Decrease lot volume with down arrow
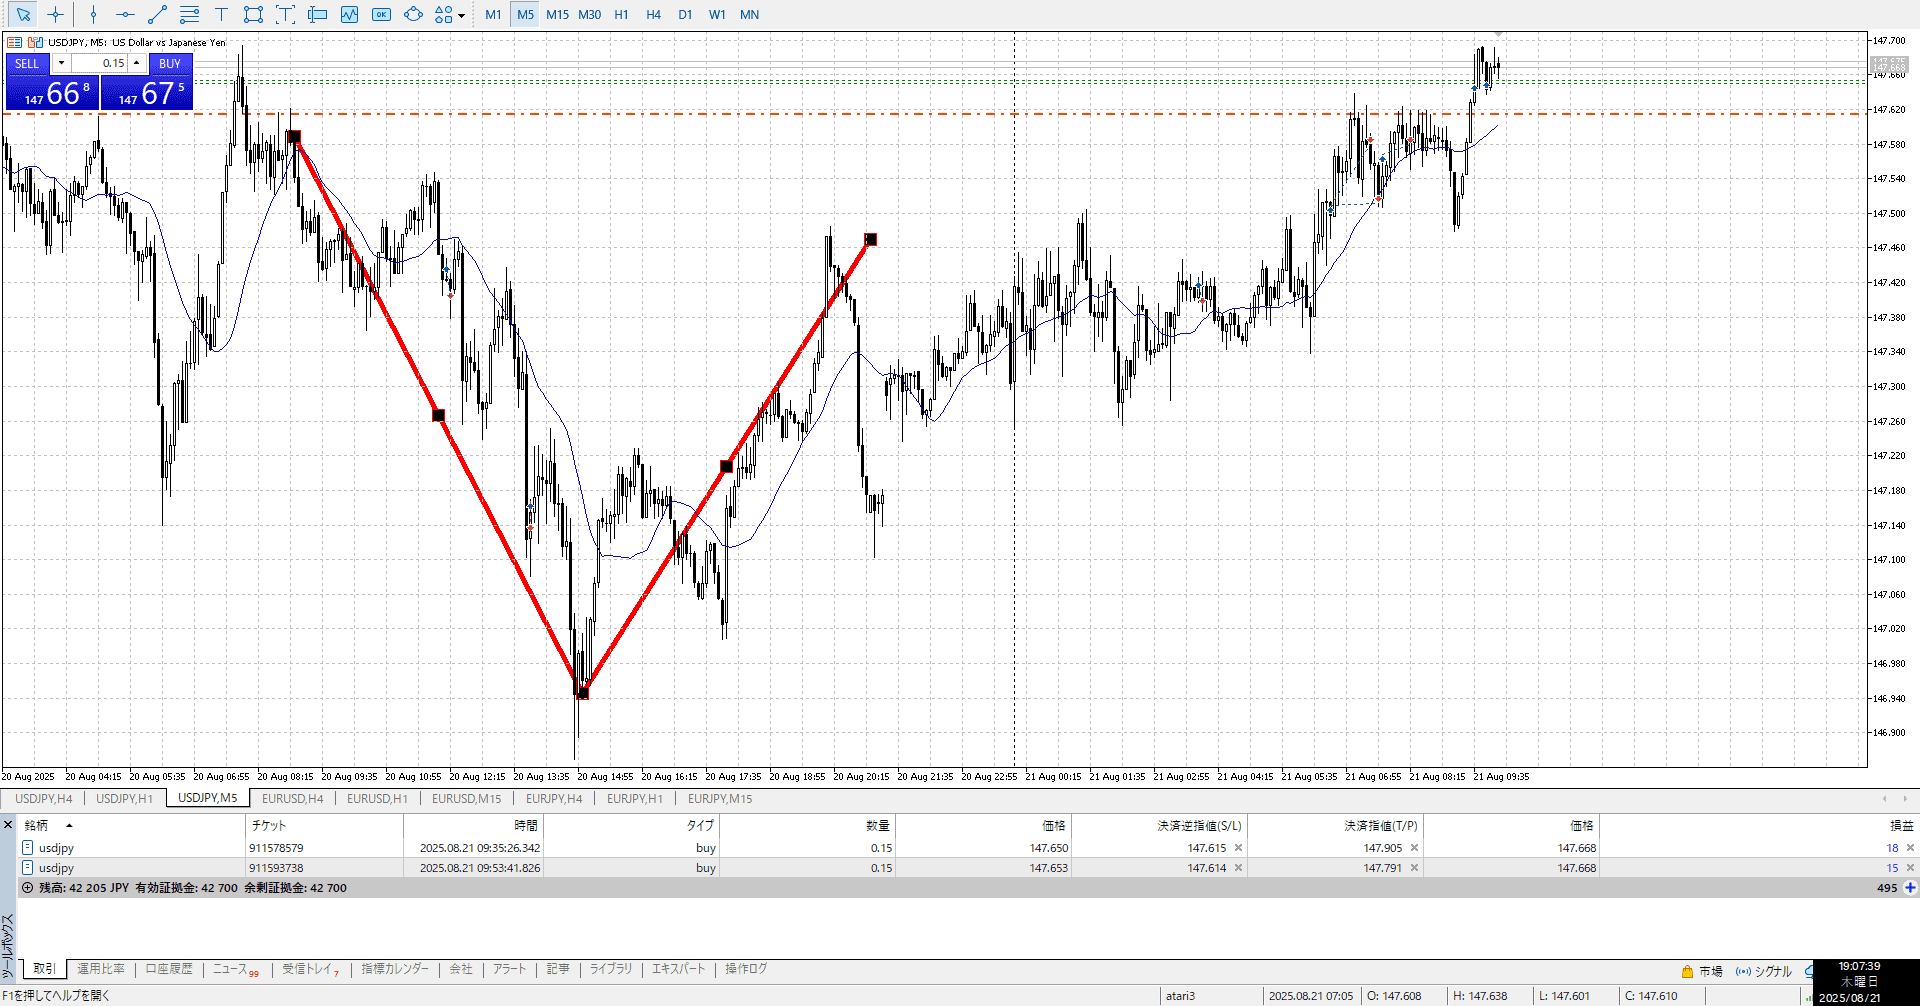Screen dimensions: 1920x1006 [61, 63]
